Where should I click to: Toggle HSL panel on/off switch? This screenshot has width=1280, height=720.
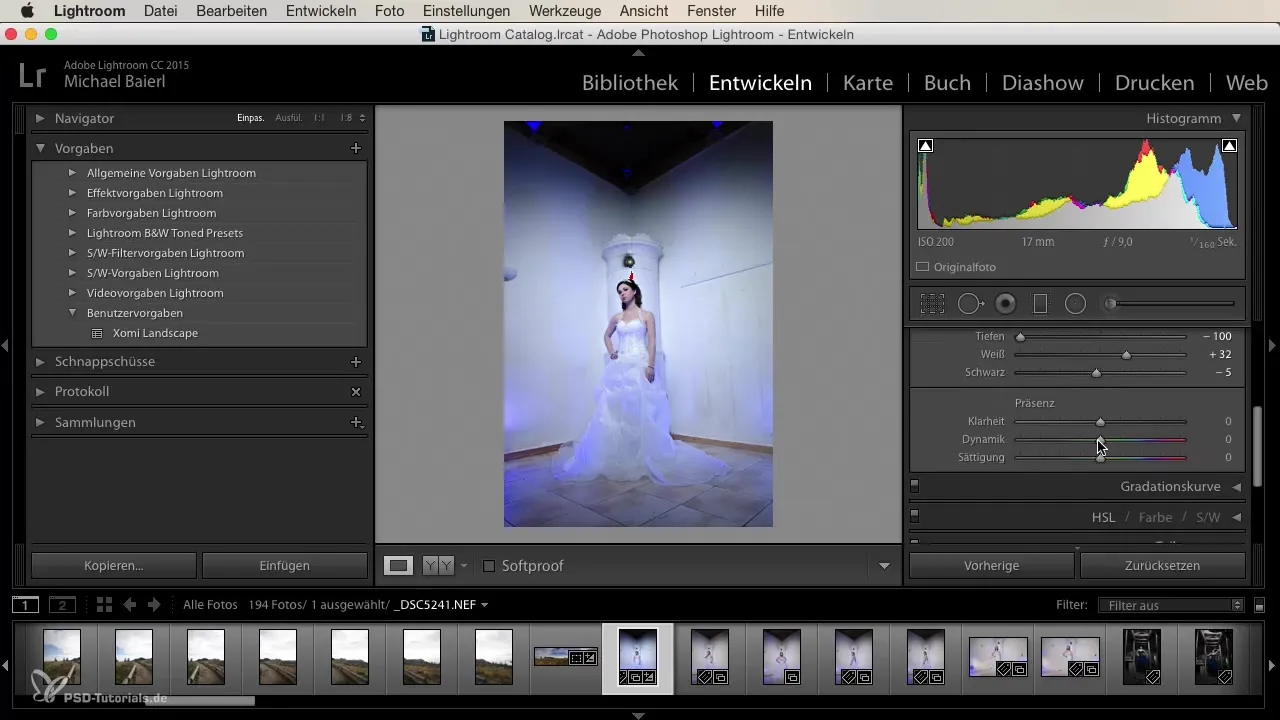tap(914, 517)
